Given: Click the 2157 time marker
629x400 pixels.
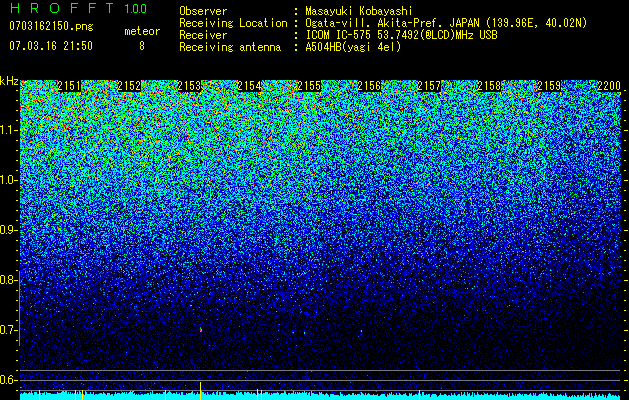Looking at the screenshot, I should (x=429, y=86).
